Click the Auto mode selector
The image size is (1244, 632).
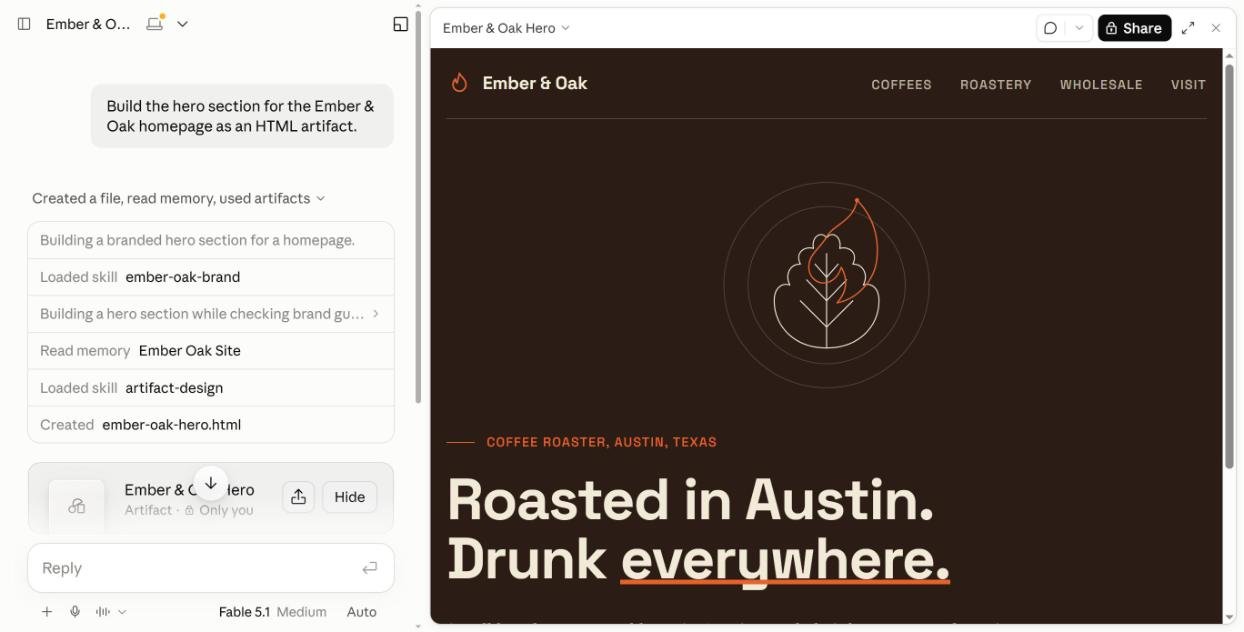[361, 612]
